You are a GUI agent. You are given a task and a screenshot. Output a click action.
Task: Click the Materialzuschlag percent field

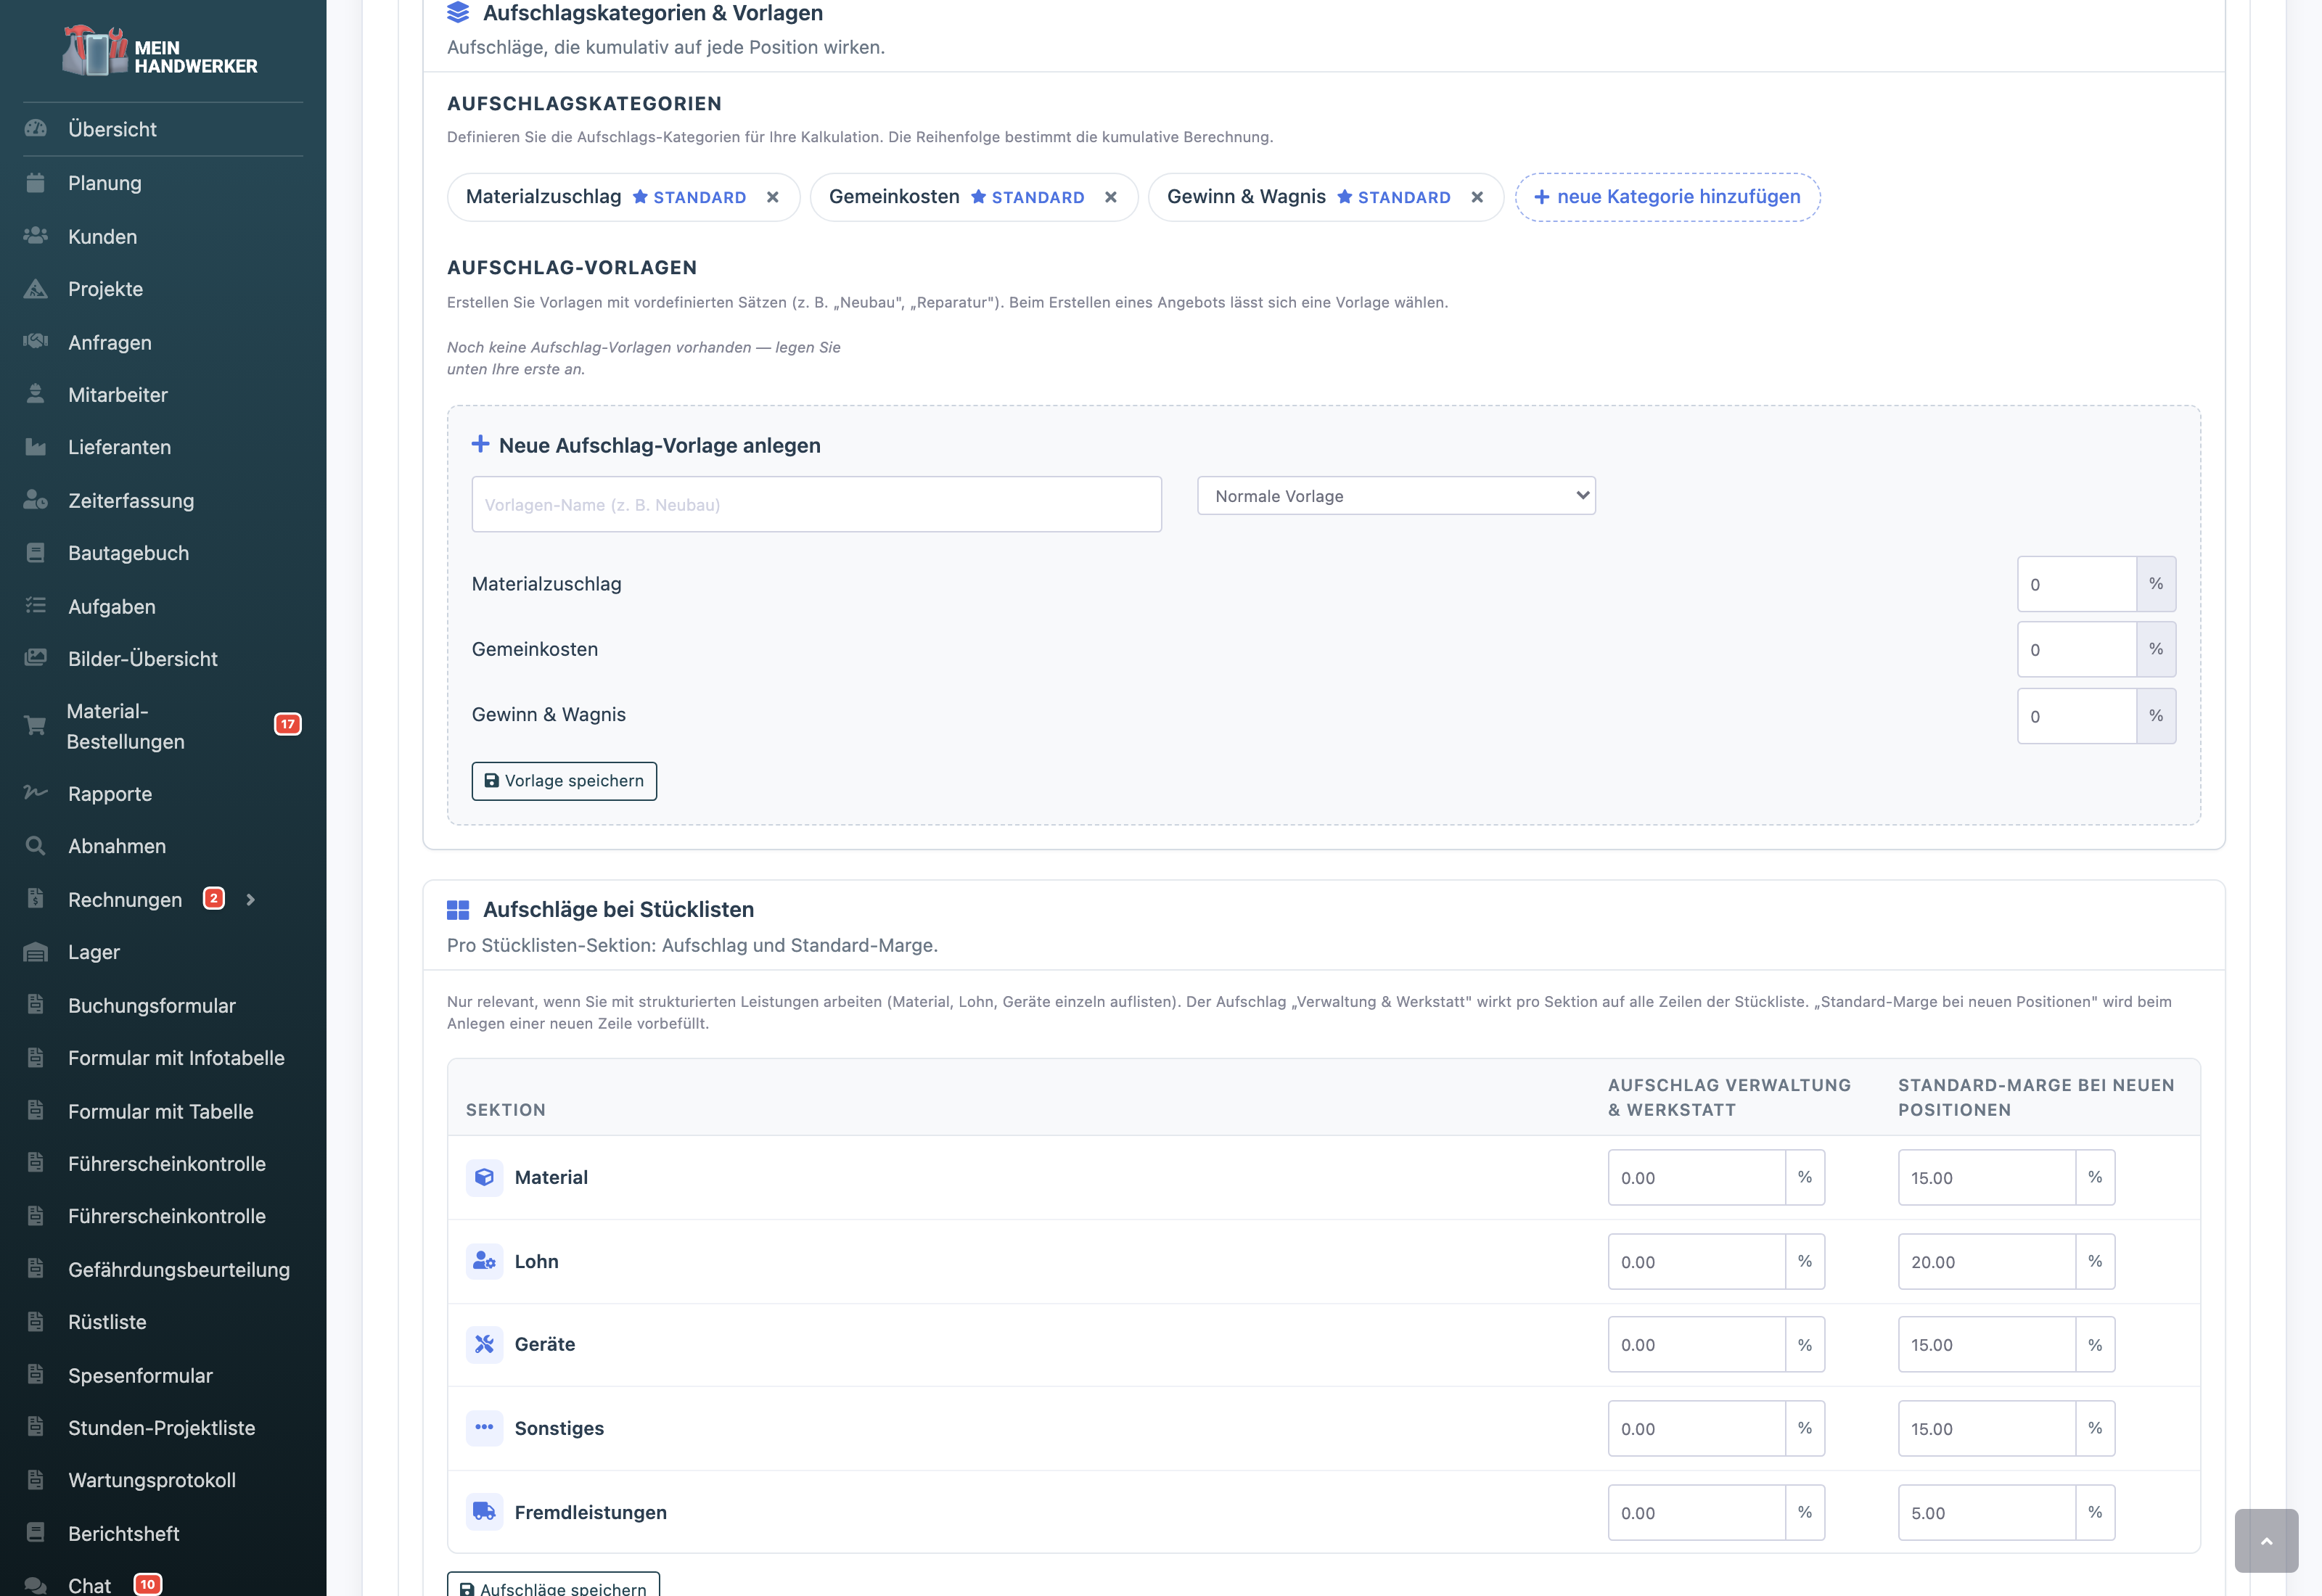coord(2077,584)
